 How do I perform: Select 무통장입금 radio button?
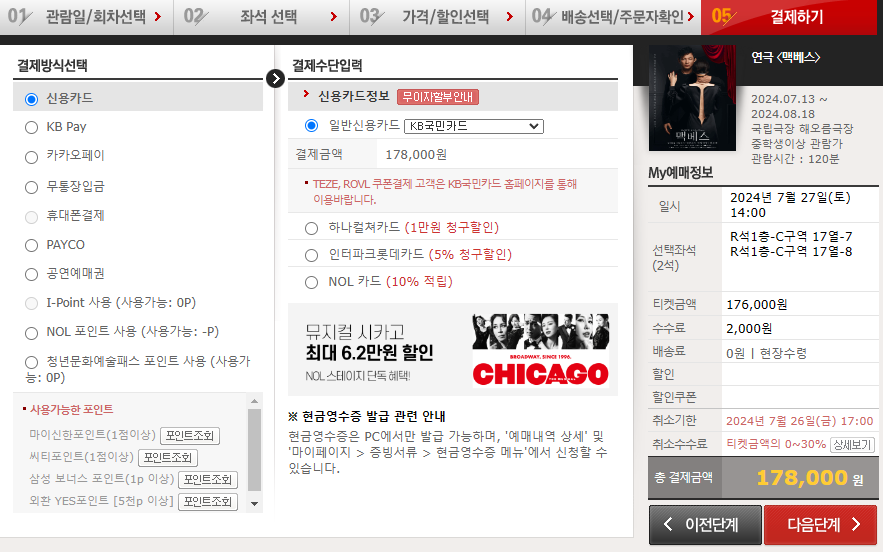pyautogui.click(x=32, y=187)
